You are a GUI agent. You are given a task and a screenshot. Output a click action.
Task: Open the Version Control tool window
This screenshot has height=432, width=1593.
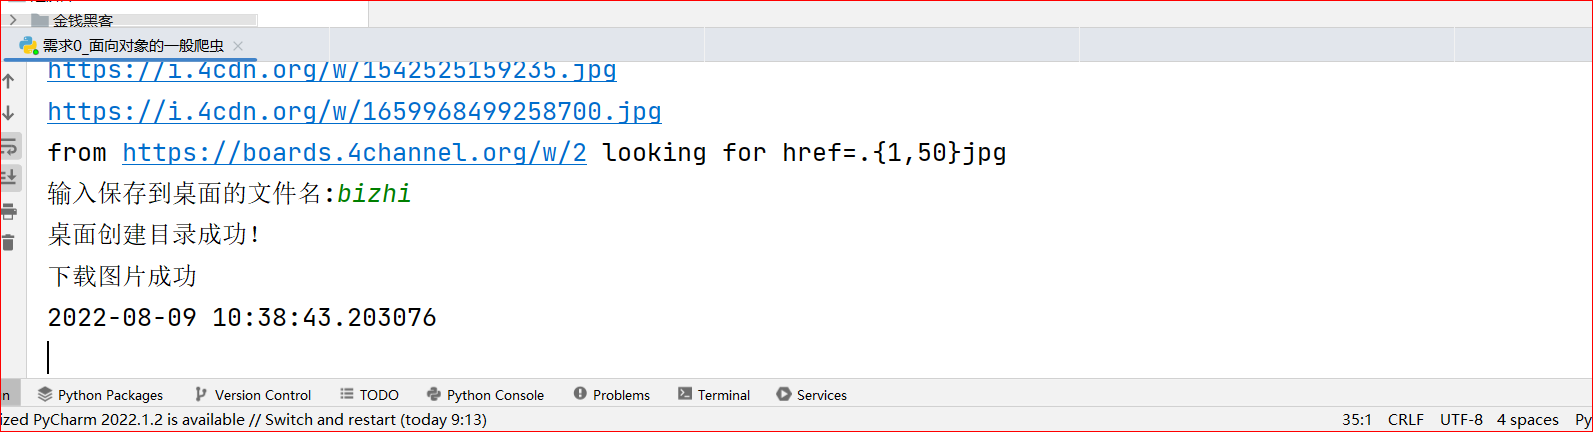tap(253, 395)
